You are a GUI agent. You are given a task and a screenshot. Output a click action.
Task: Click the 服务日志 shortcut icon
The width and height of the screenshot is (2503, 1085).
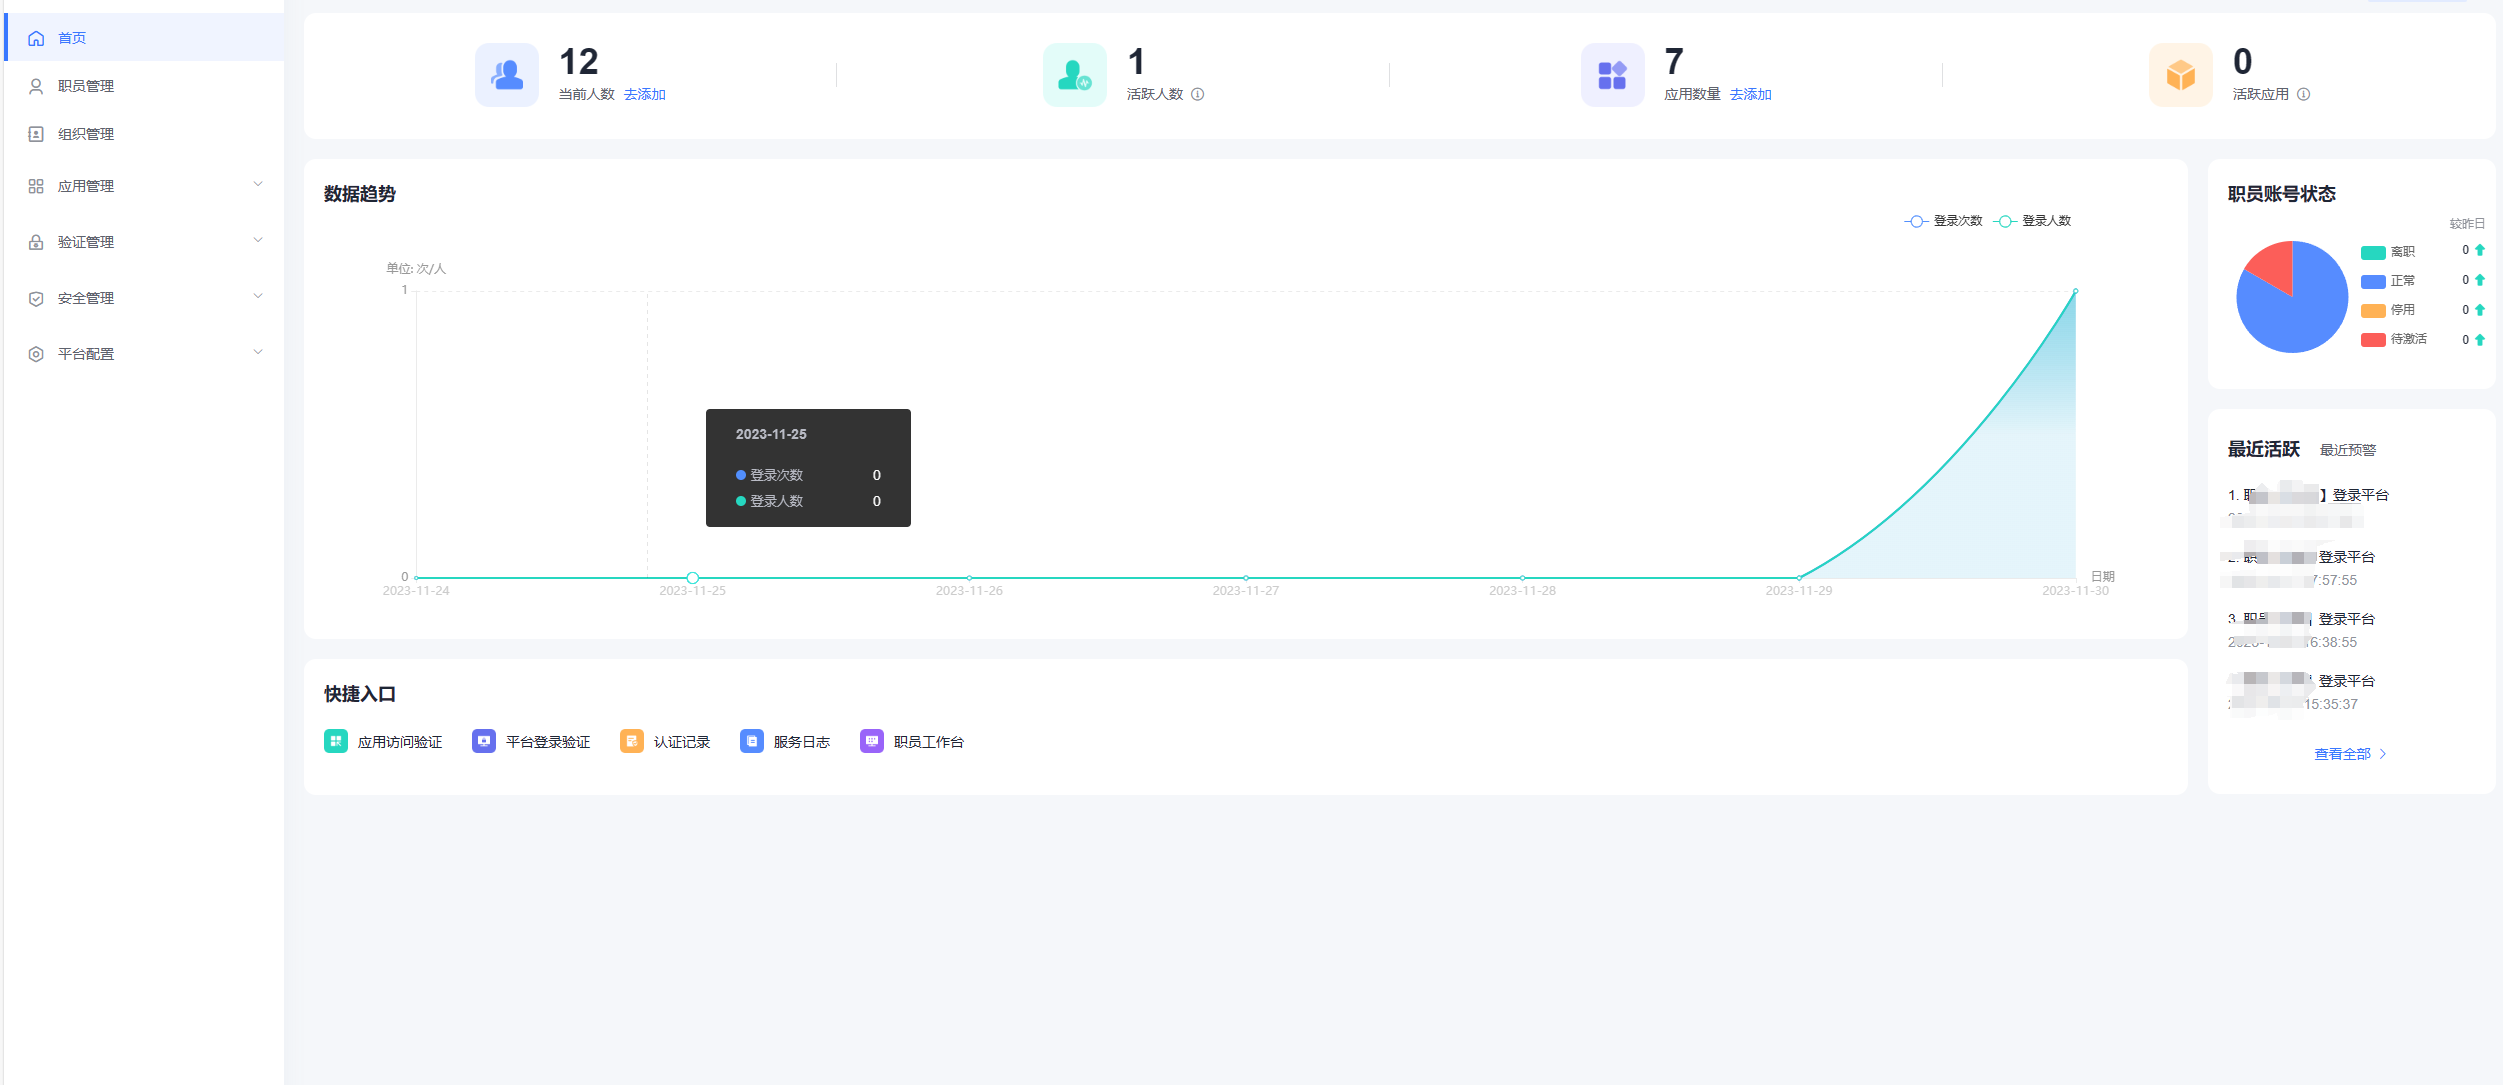752,741
